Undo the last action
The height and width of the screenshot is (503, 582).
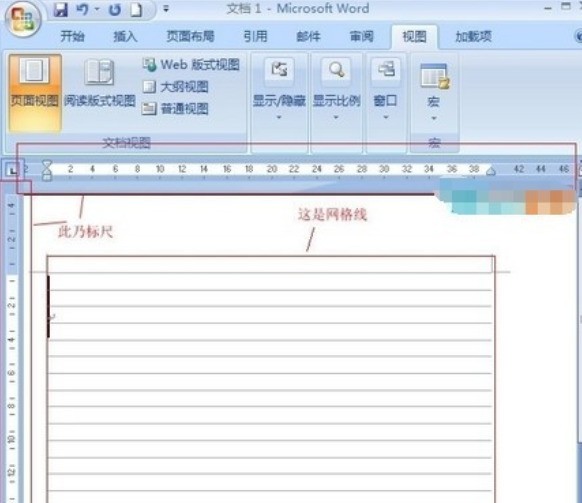point(82,9)
